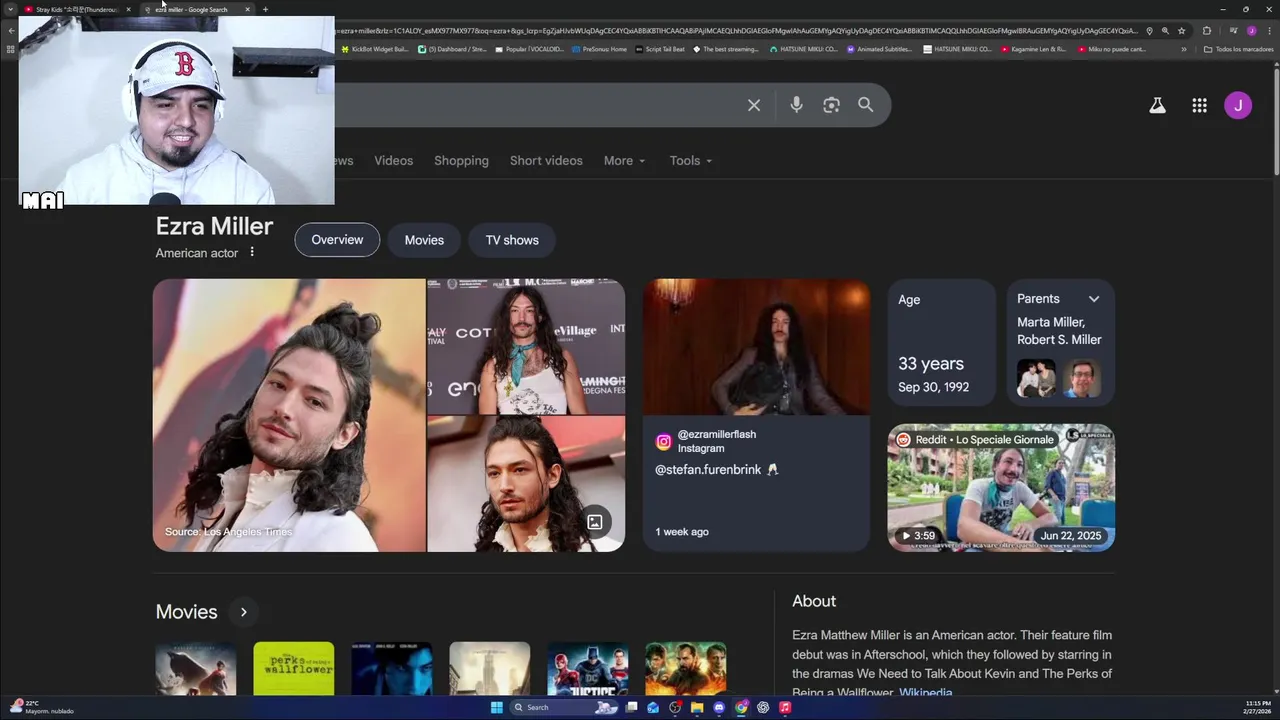Switch to the Videos results tab
Viewport: 1280px width, 720px height.
pyautogui.click(x=393, y=161)
